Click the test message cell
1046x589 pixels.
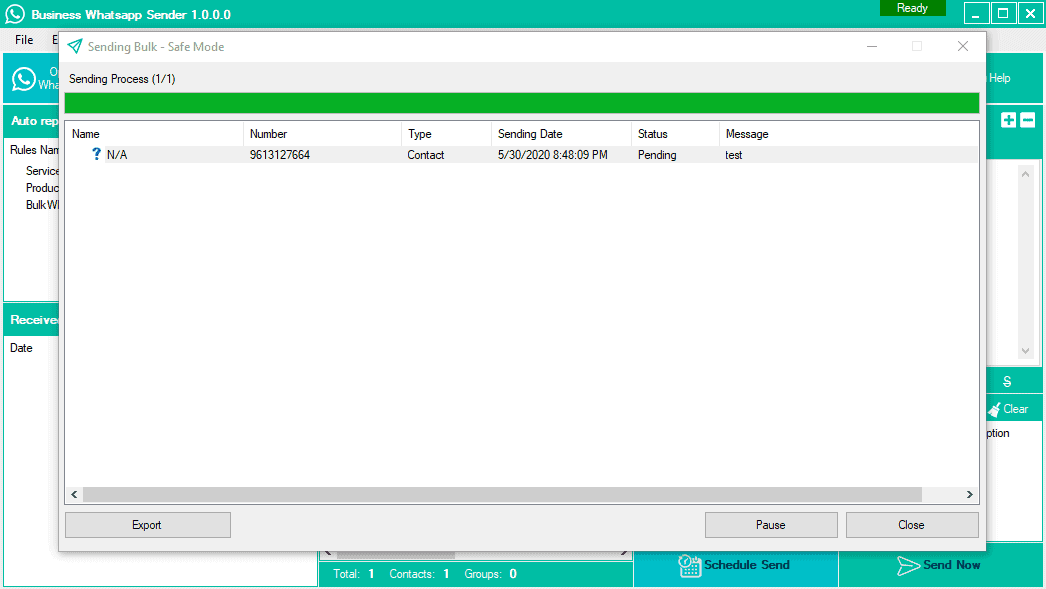[734, 155]
